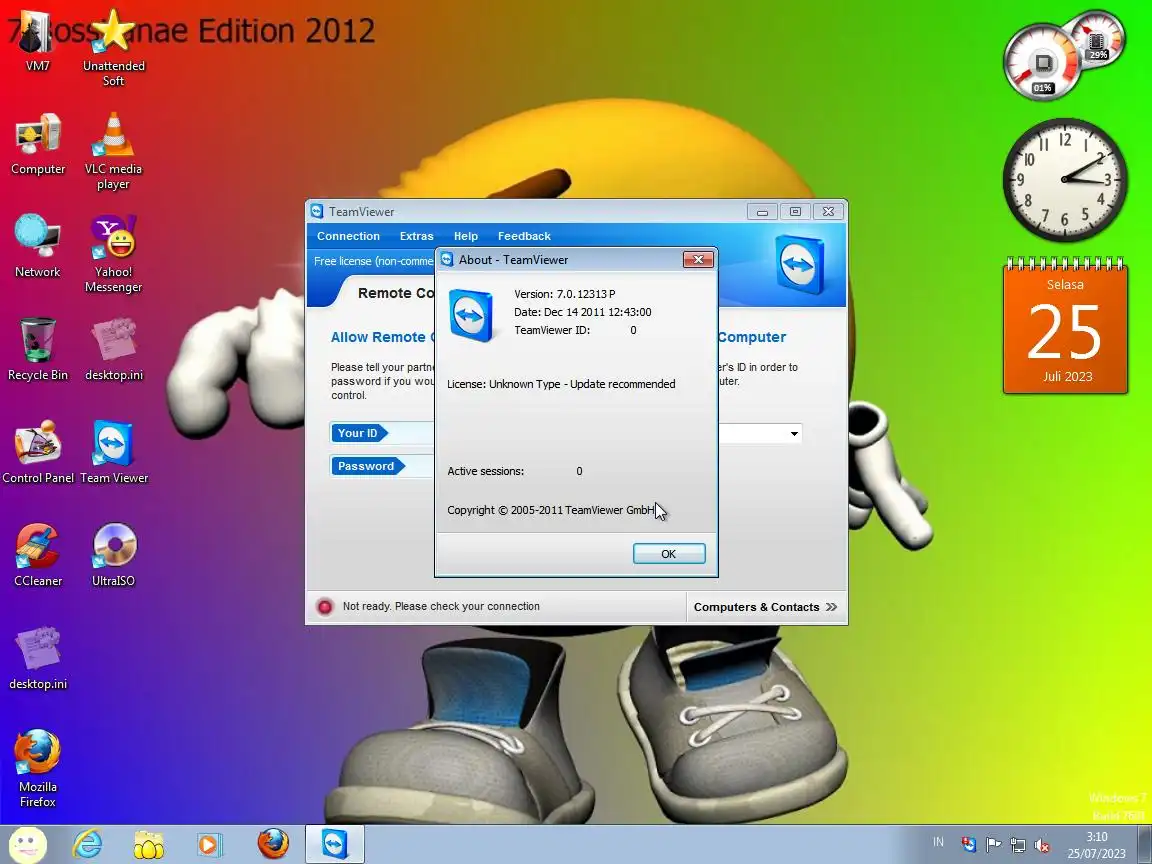This screenshot has height=864, width=1152.
Task: Click License: Unknown Type text
Action: 561,384
